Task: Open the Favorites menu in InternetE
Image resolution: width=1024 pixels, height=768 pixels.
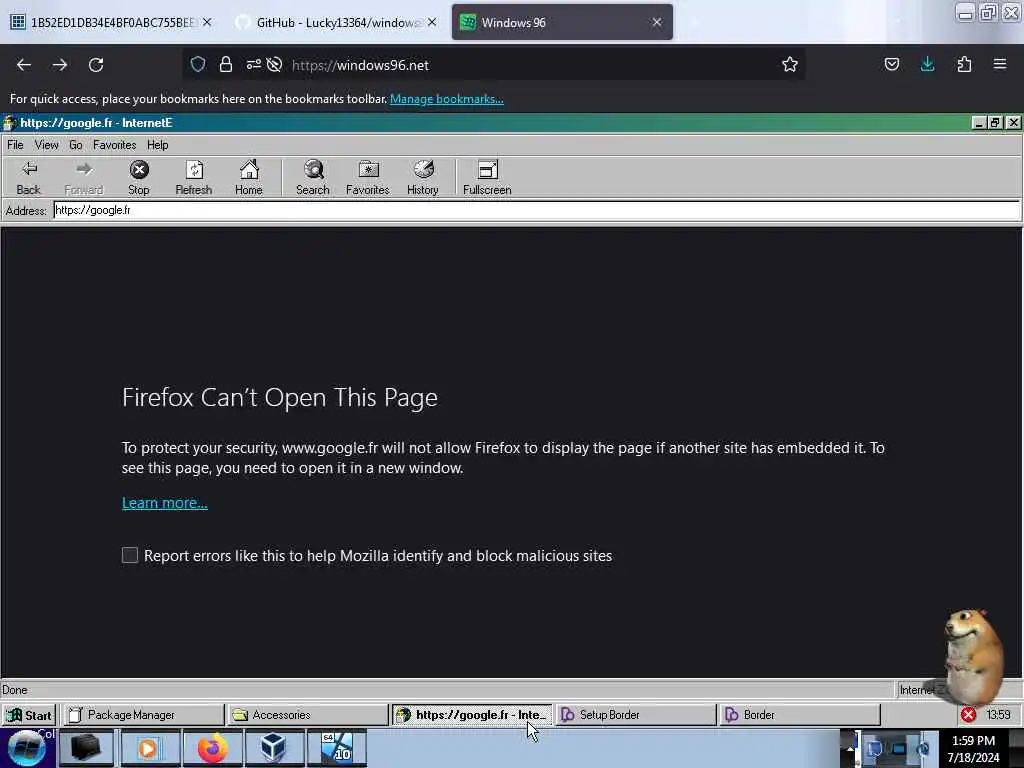Action: [114, 145]
